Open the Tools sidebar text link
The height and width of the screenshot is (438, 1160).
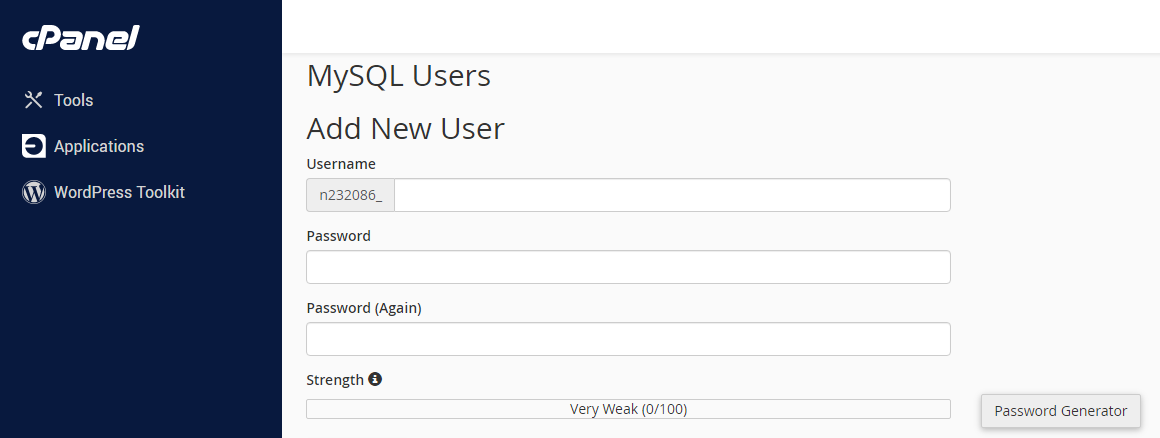(x=74, y=100)
